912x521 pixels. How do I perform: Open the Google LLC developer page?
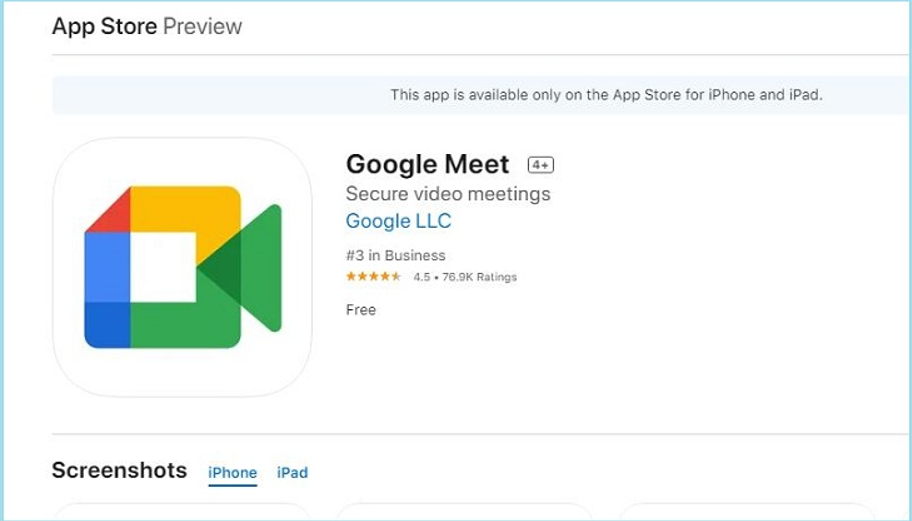(398, 221)
